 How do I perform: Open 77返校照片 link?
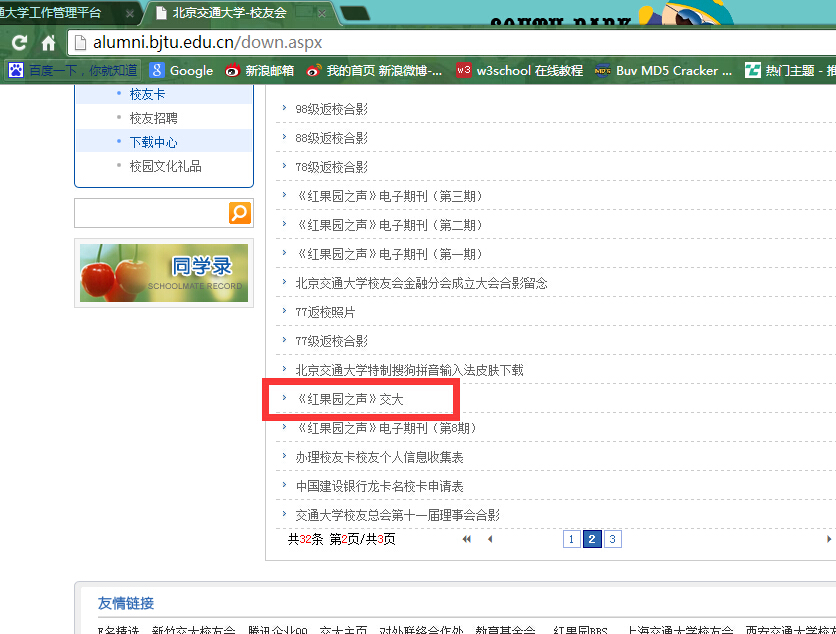coord(325,312)
